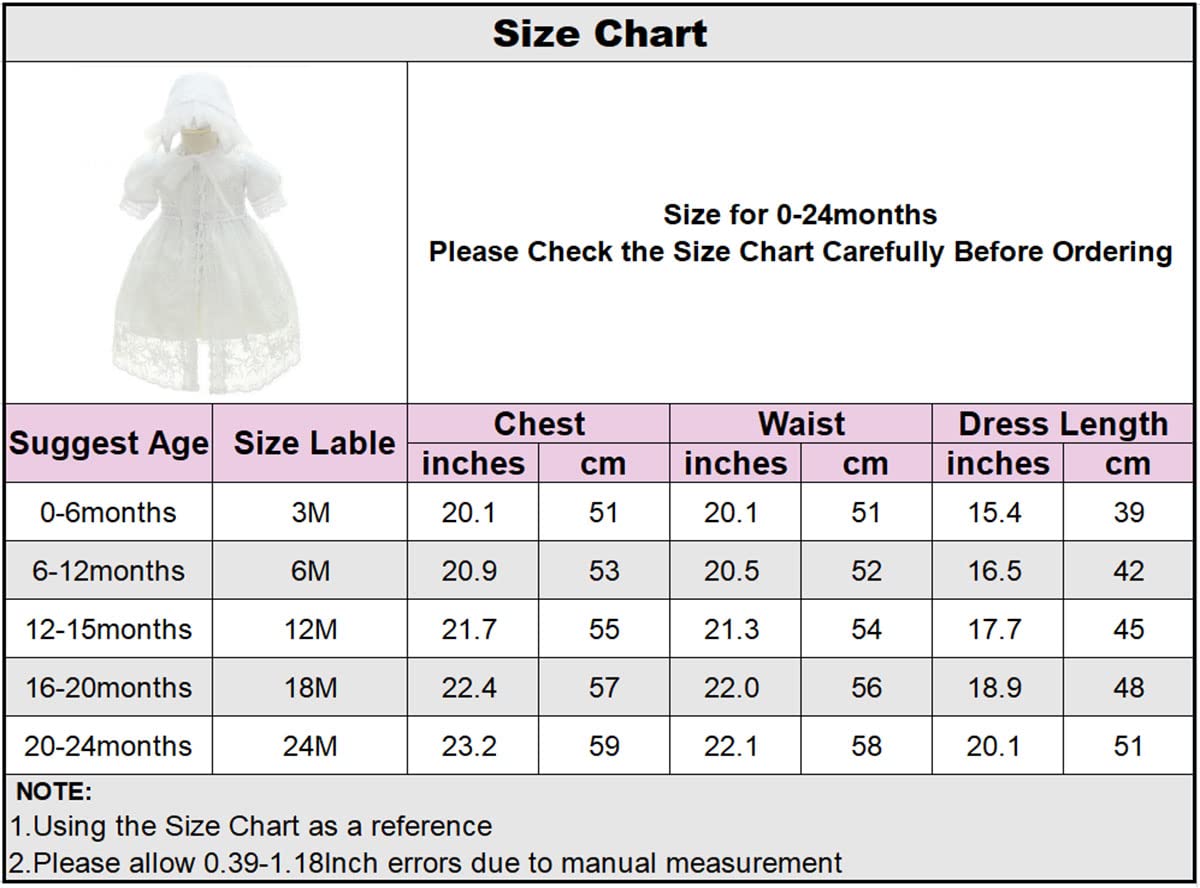
Task: Select the Chest header cell
Action: coord(542,423)
